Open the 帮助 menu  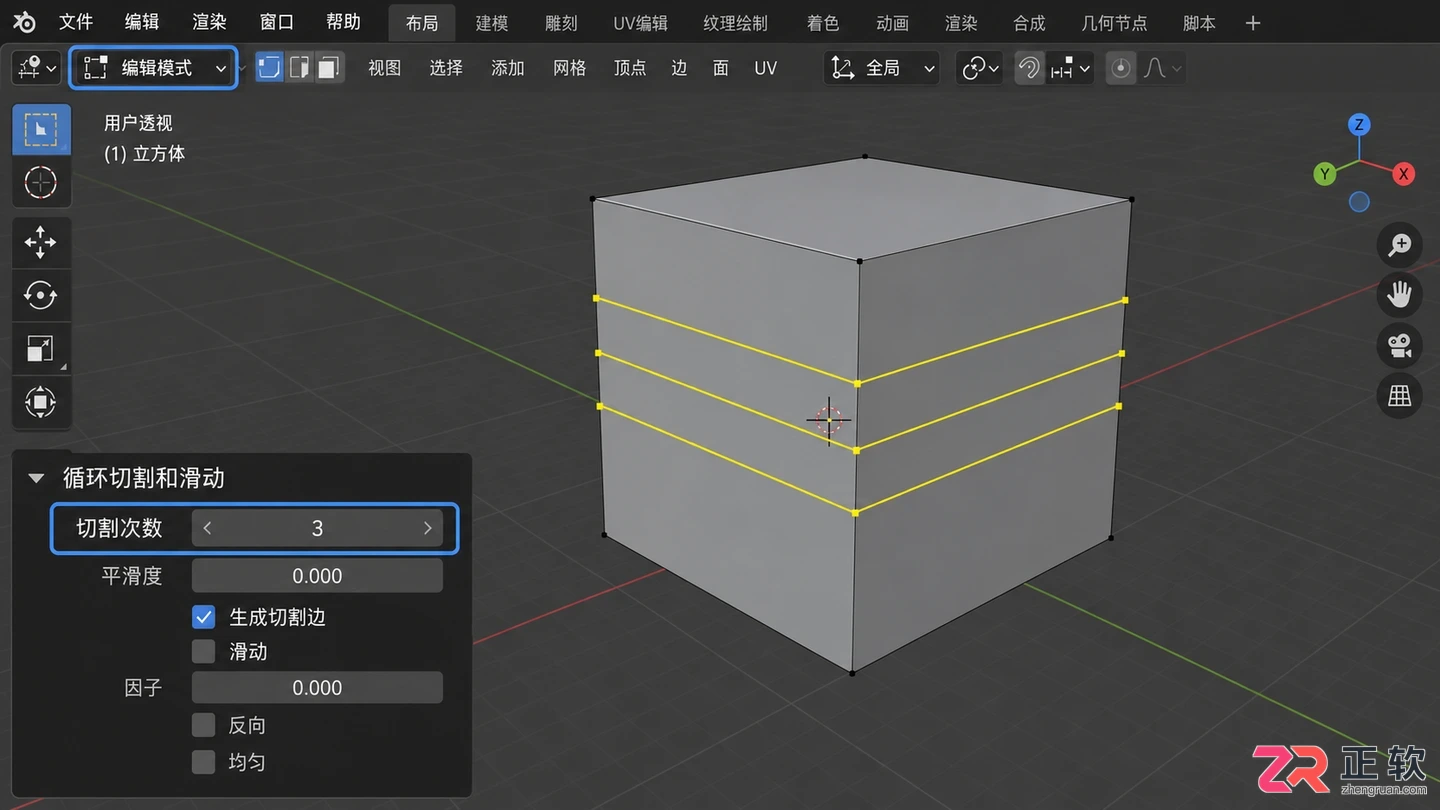point(343,22)
